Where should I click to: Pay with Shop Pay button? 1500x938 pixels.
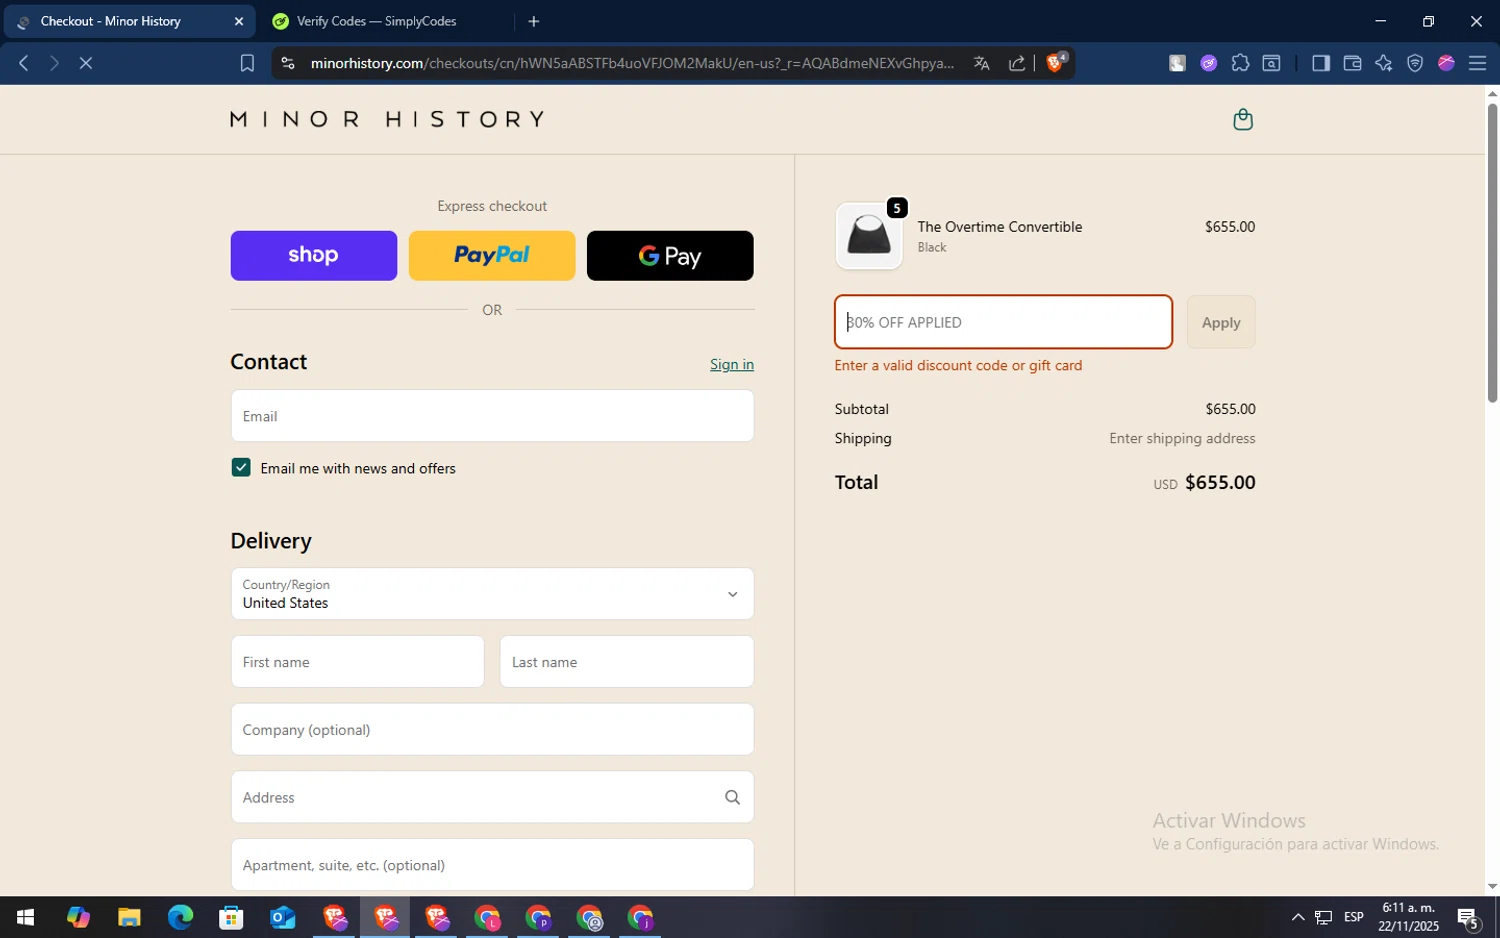click(313, 255)
